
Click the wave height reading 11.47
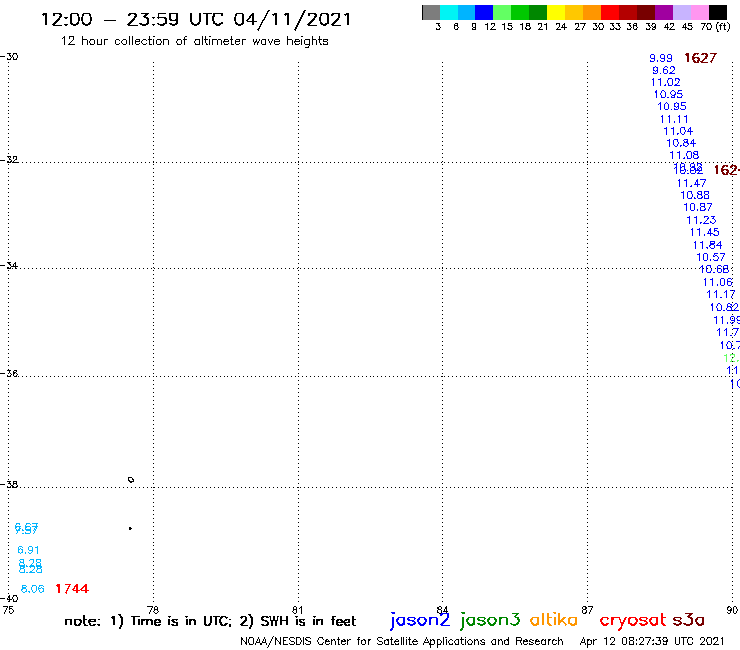coord(691,183)
